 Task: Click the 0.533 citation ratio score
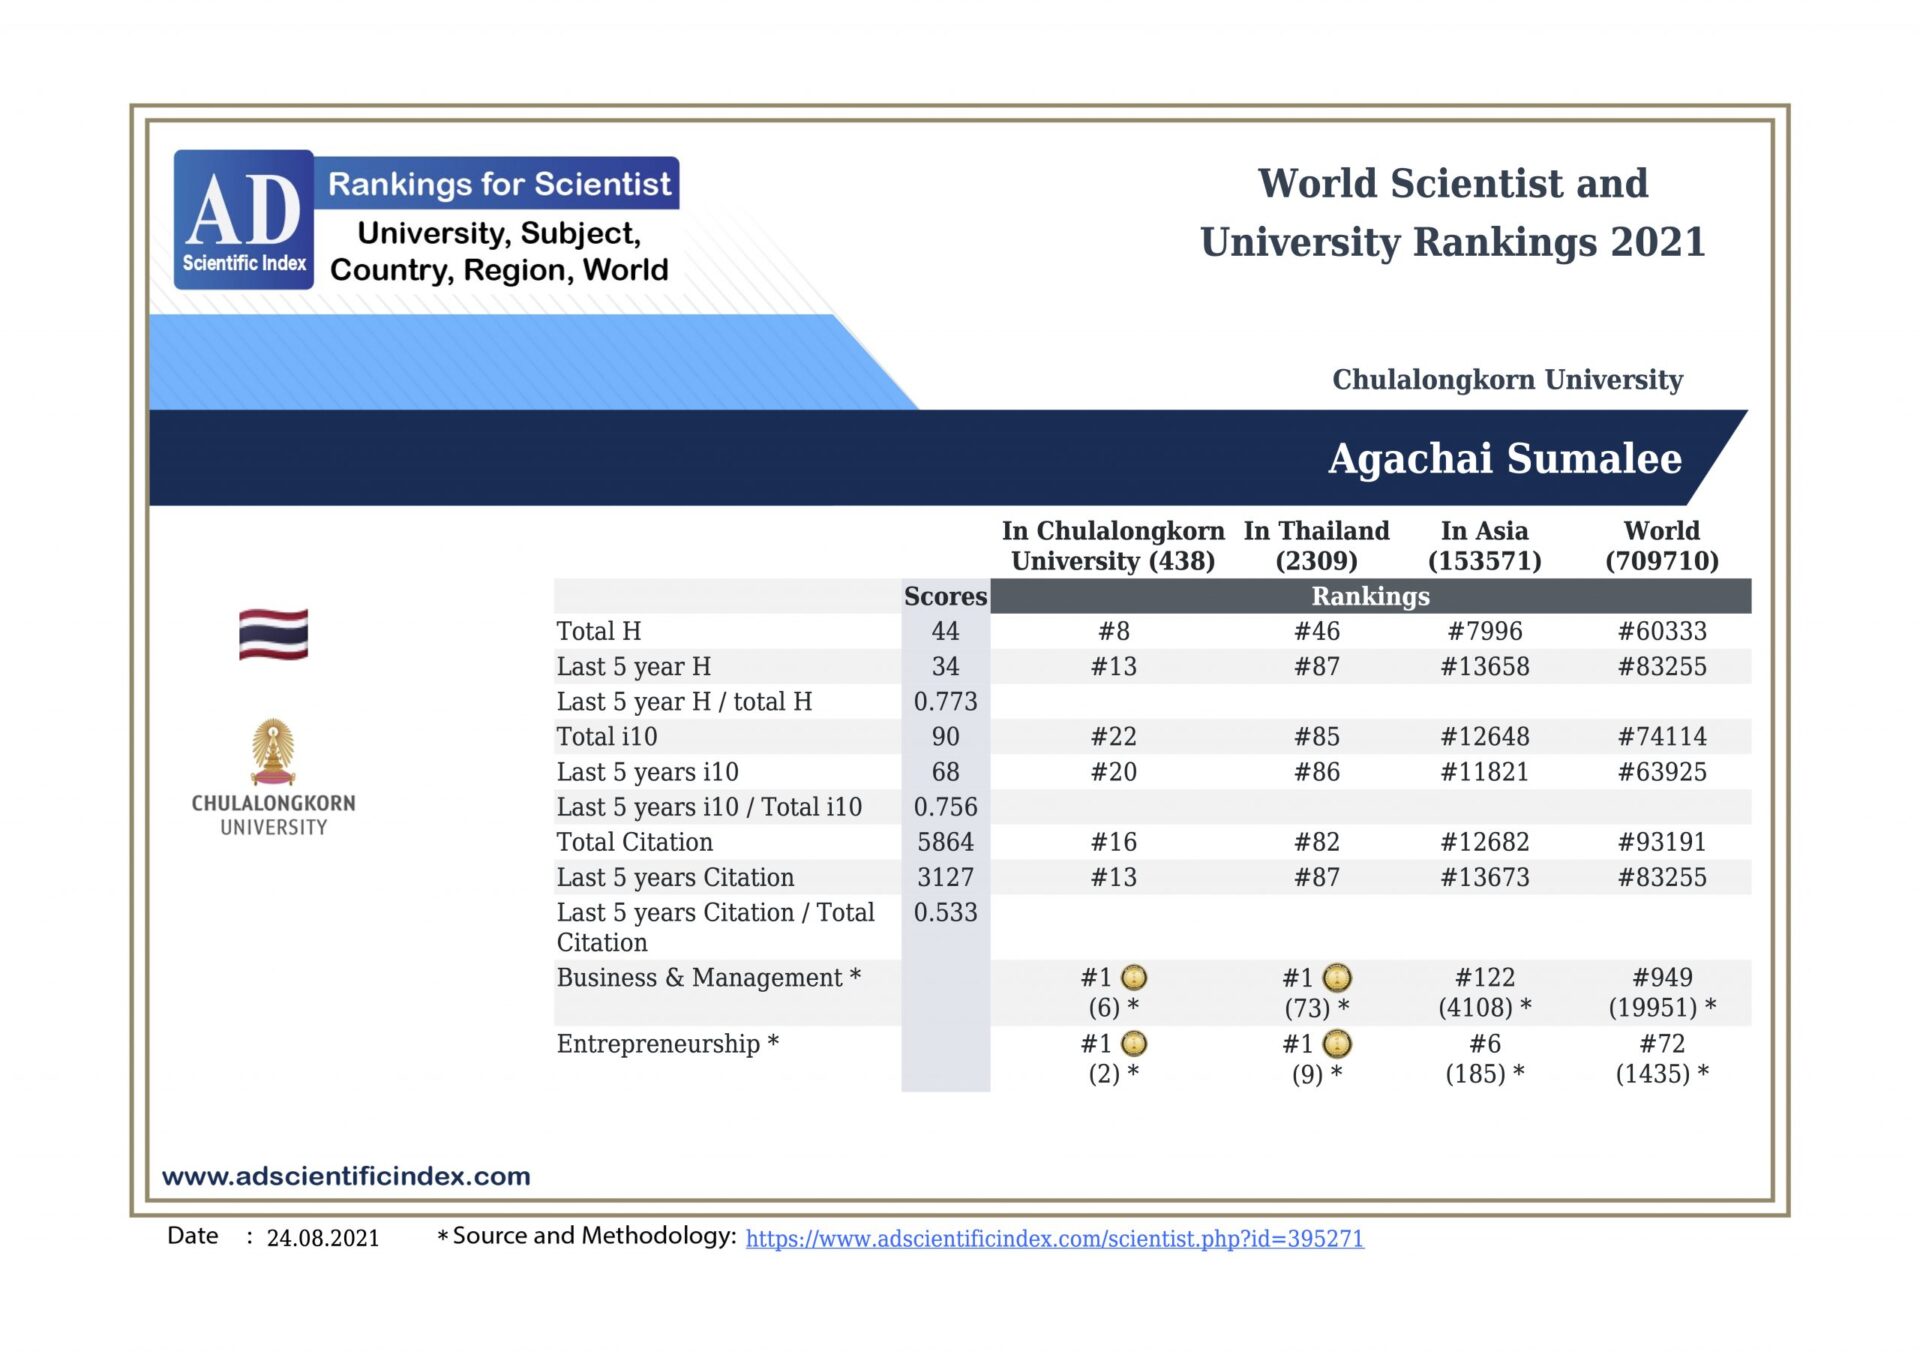945,912
